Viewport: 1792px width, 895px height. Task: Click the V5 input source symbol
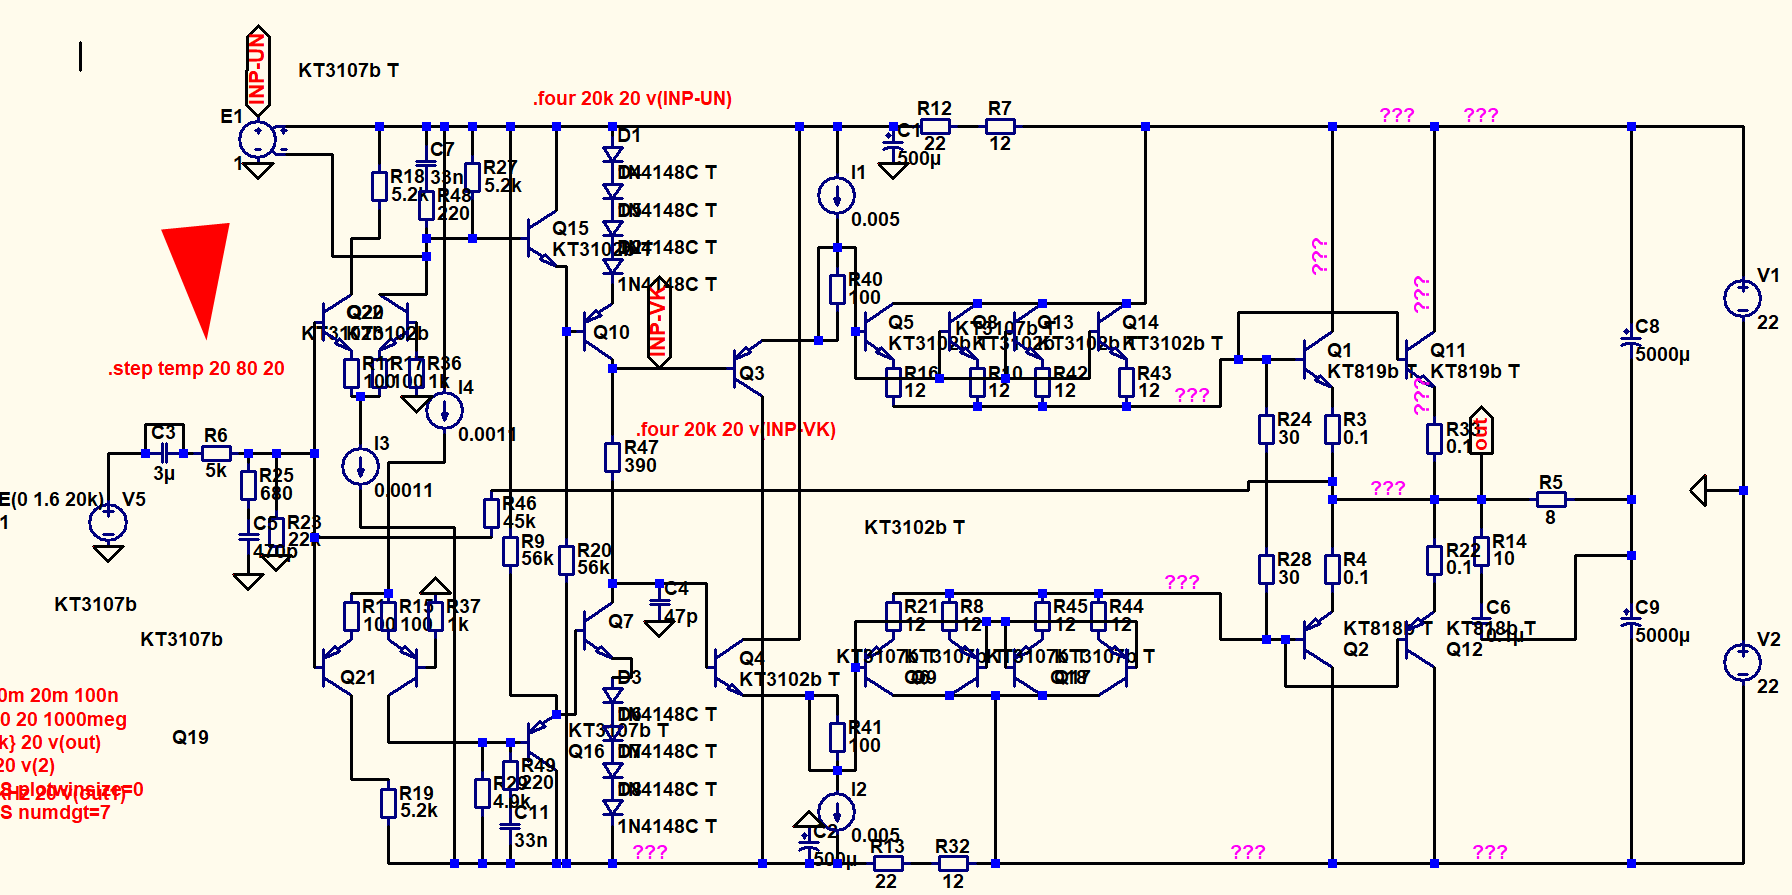pyautogui.click(x=108, y=522)
